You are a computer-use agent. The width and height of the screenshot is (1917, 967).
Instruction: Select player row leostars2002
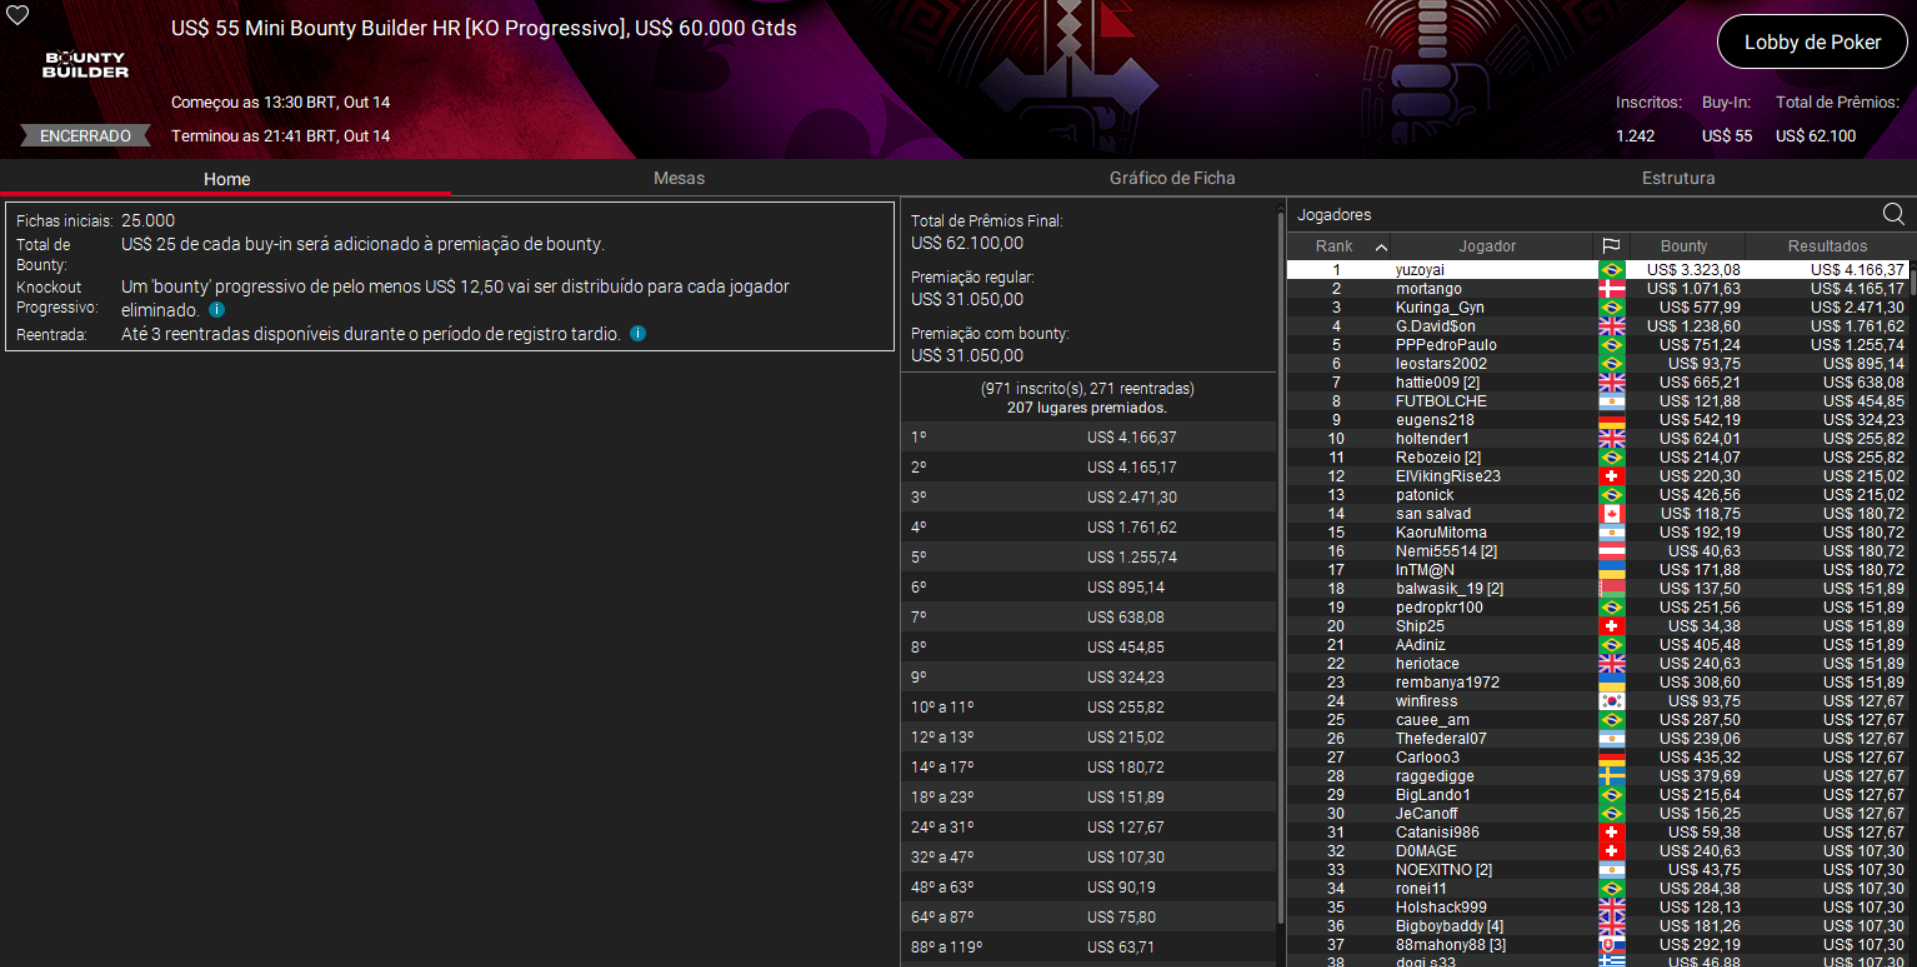pos(1597,364)
